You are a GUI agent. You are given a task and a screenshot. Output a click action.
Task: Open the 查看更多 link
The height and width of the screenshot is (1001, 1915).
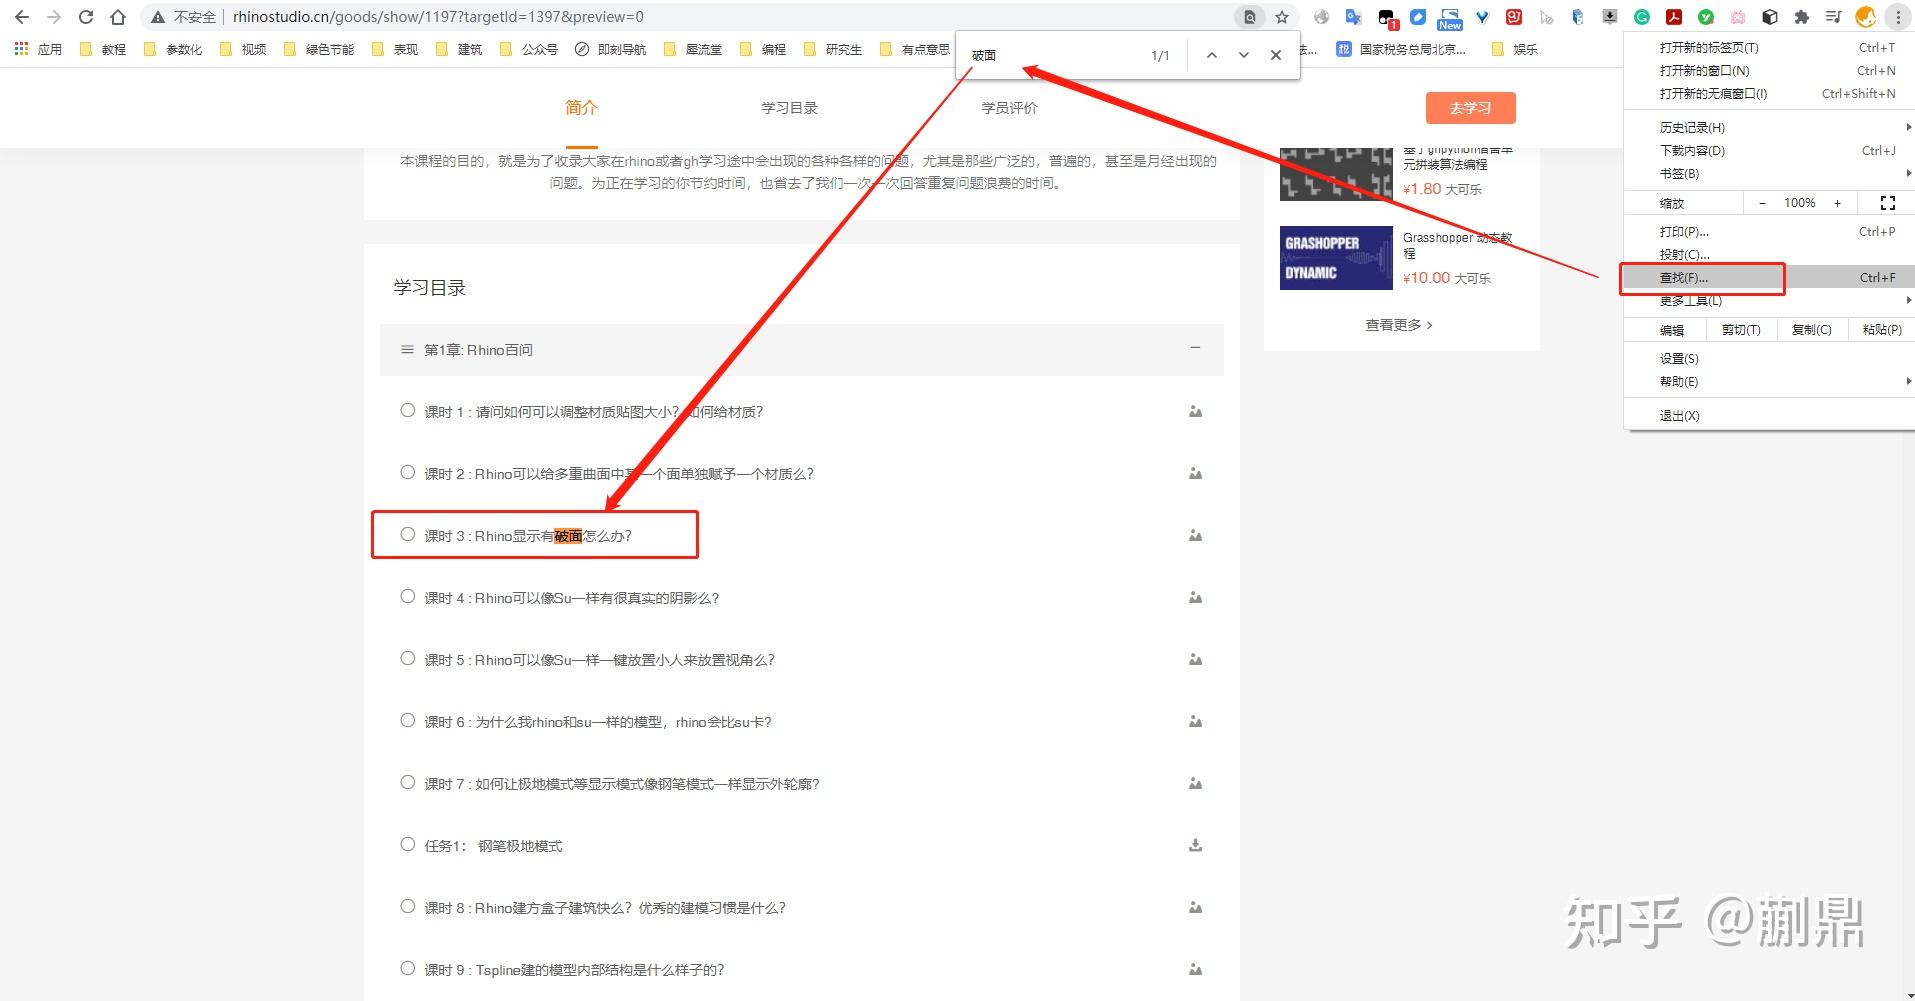coord(1398,325)
